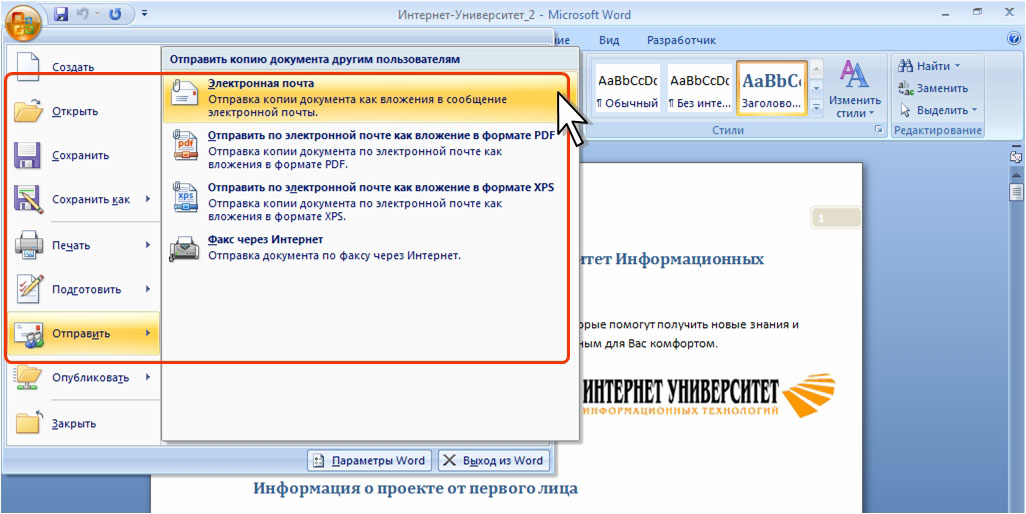Switch to the Разработчик ribbon tab
Image resolution: width=1026 pixels, height=514 pixels.
(681, 40)
